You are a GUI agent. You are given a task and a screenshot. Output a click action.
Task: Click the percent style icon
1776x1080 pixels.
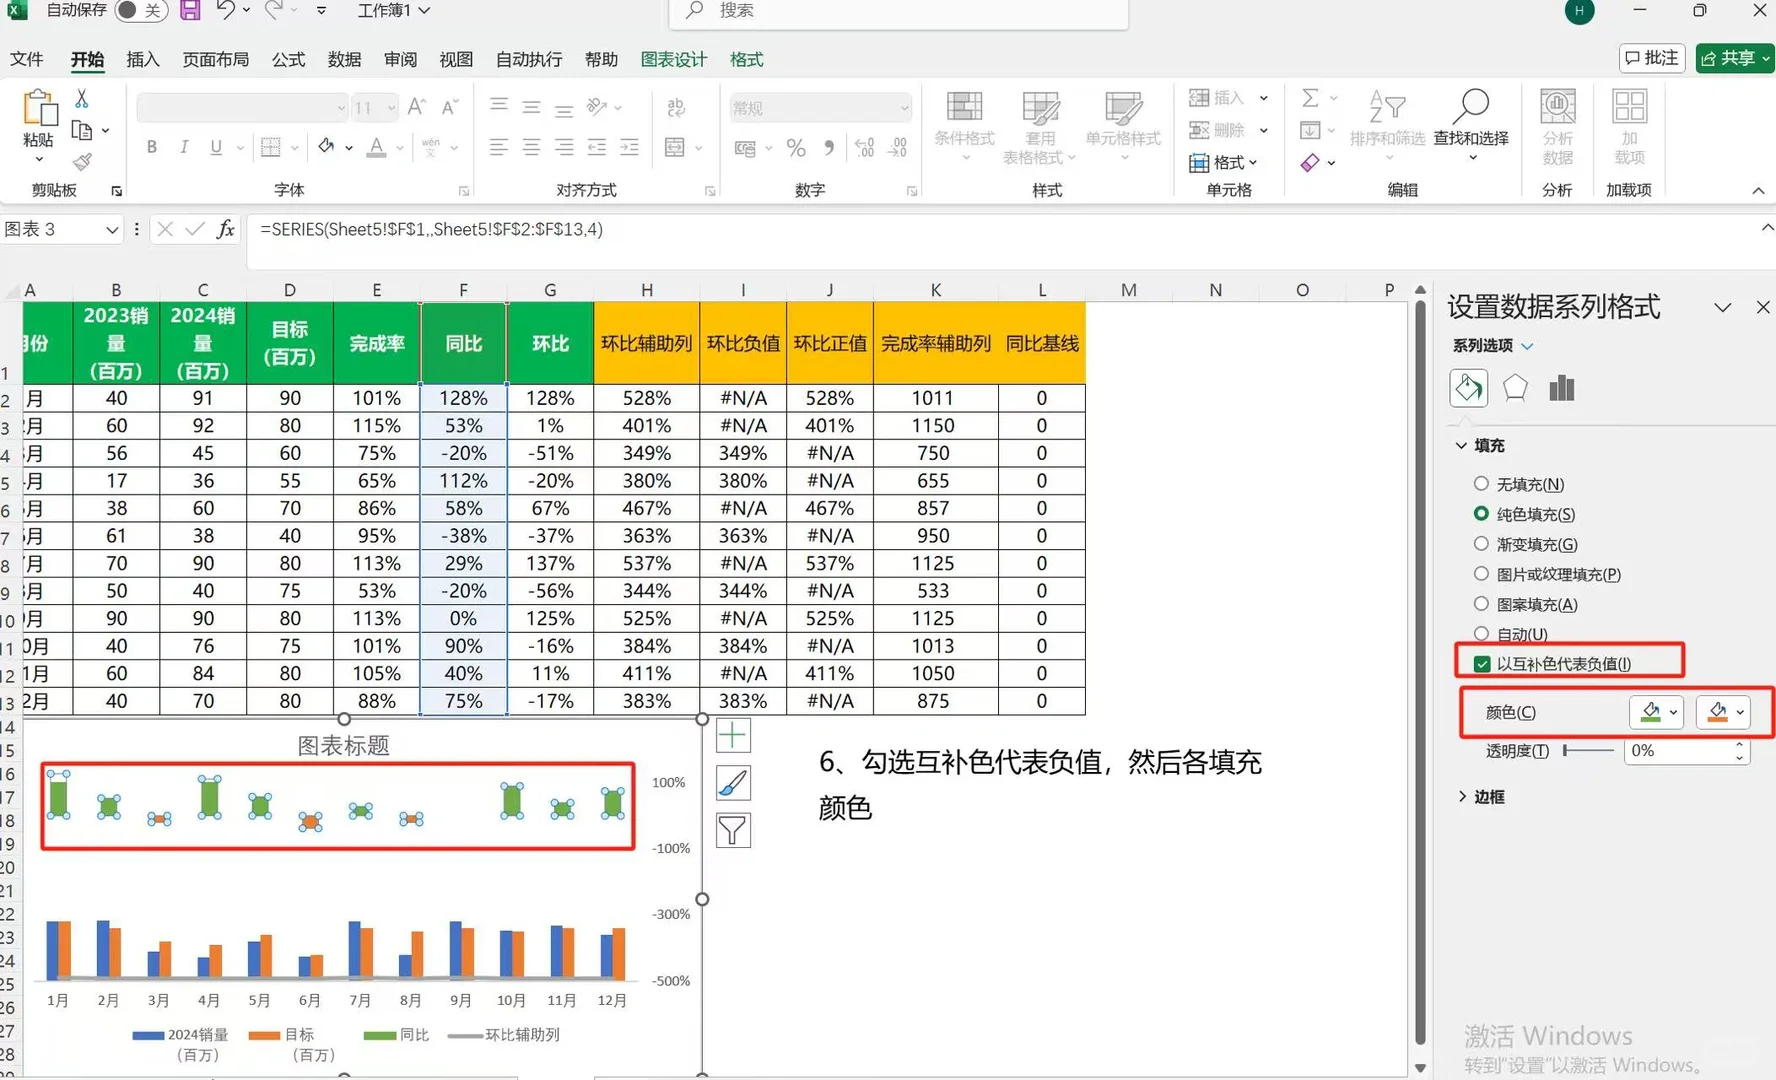click(796, 148)
